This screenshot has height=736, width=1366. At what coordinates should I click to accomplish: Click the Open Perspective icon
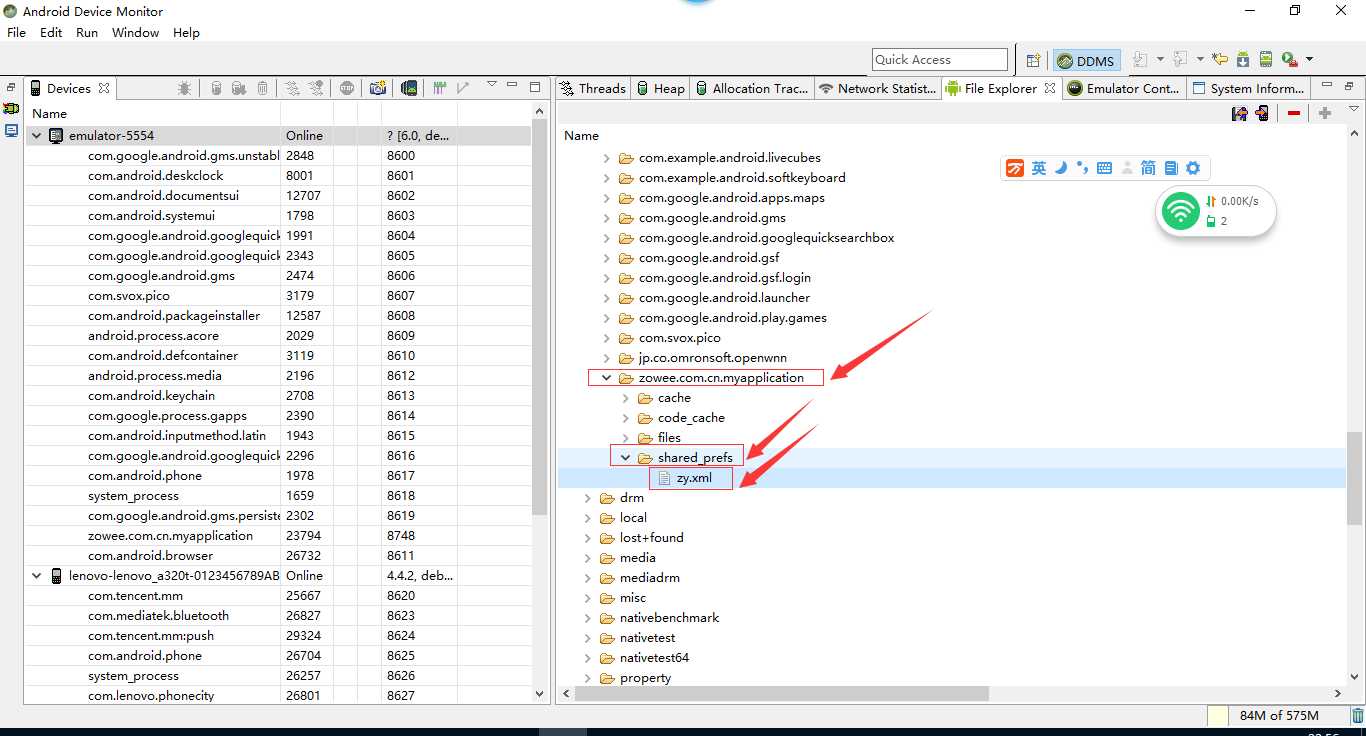[1034, 60]
